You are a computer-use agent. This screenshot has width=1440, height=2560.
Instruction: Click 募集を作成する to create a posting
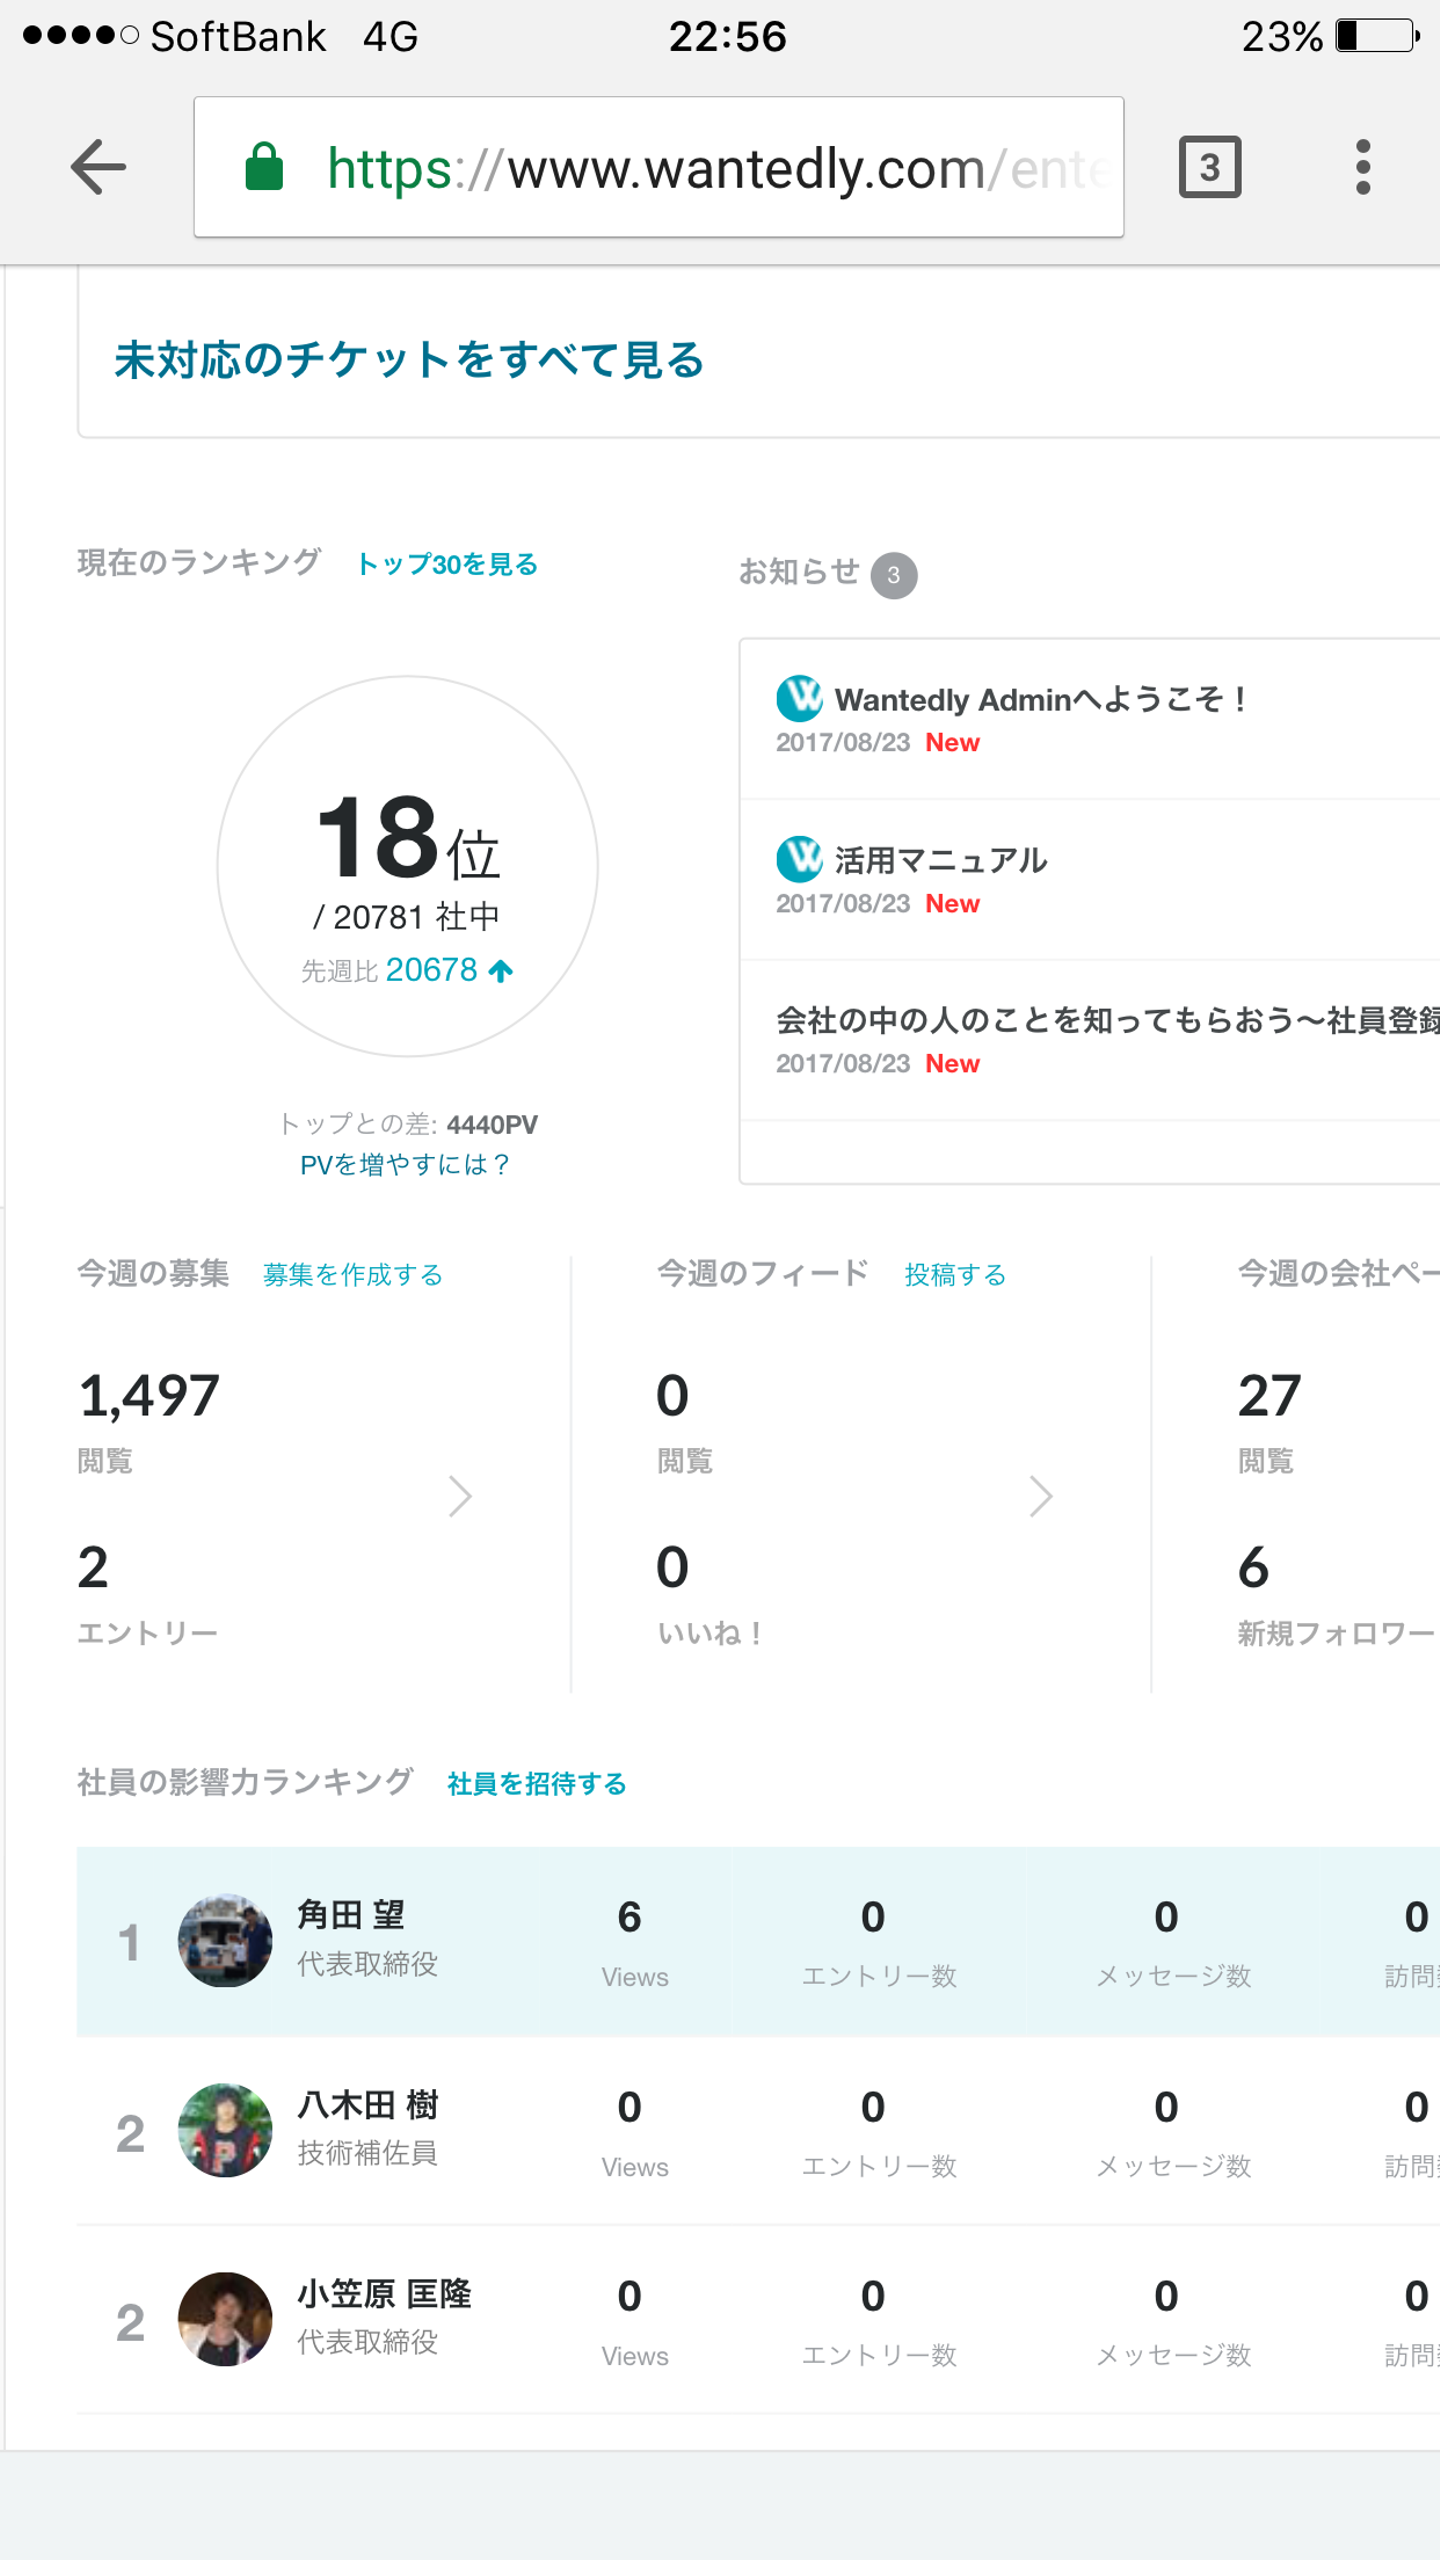352,1275
